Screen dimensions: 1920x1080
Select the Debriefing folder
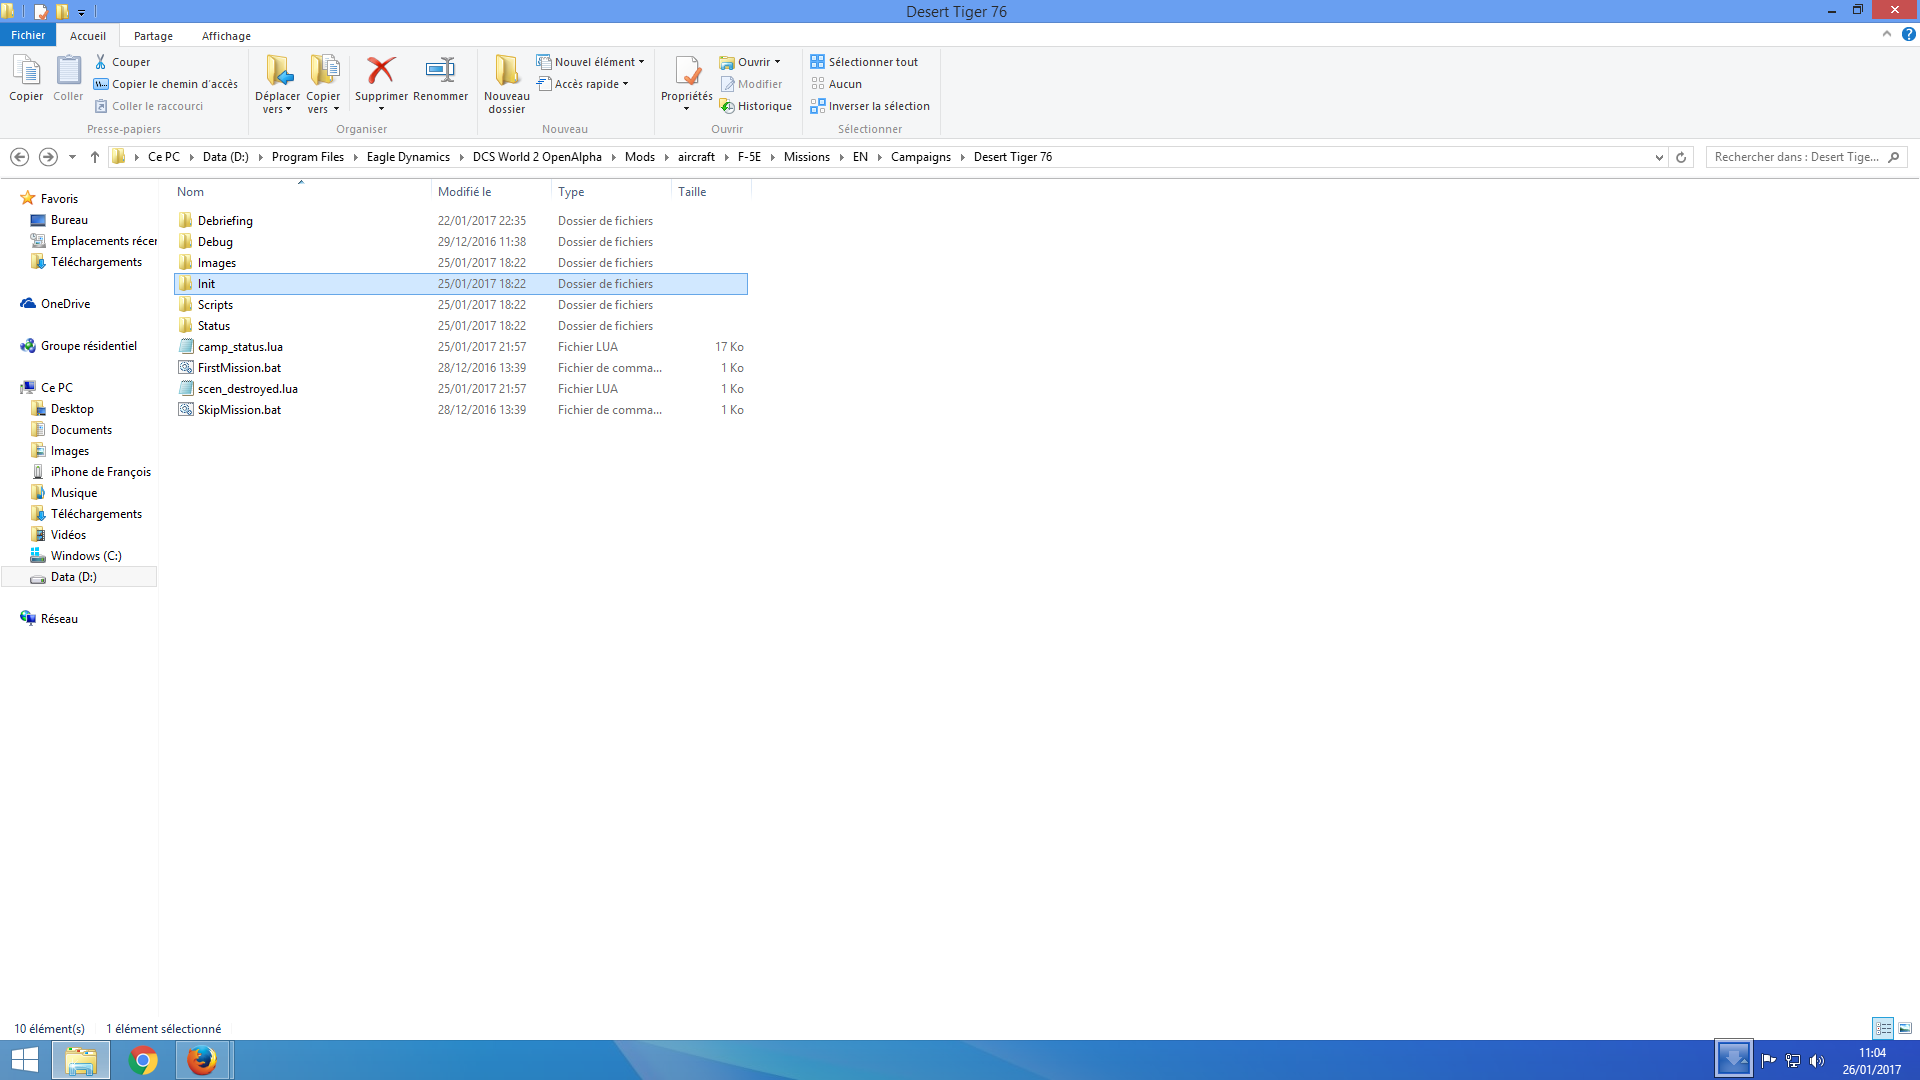(x=460, y=221)
